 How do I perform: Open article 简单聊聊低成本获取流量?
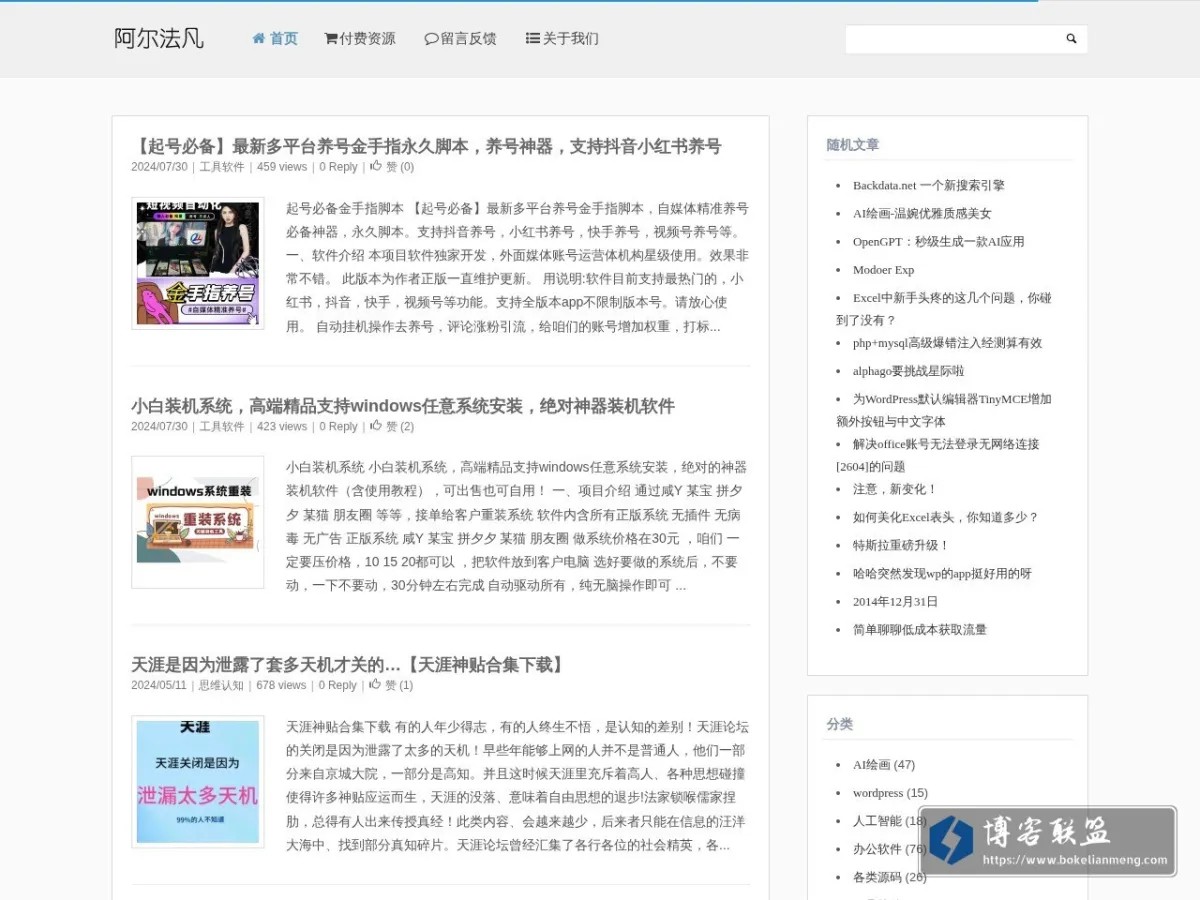(x=920, y=629)
